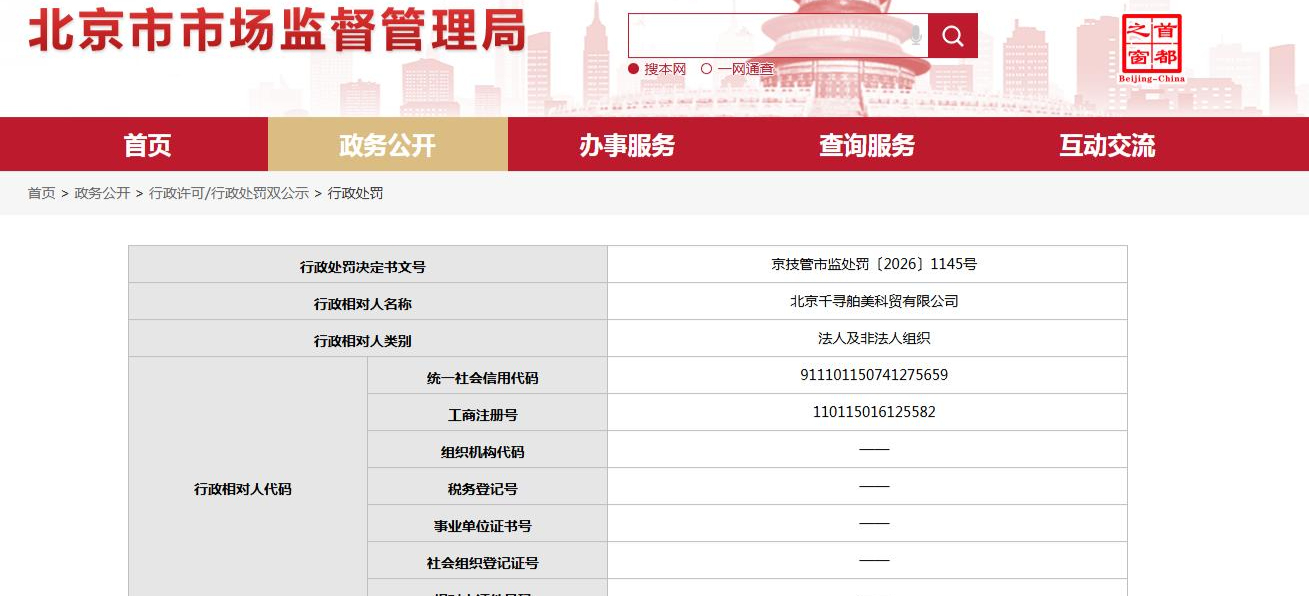Screen dimensions: 1309x596
Task: Click the 行政相对人代码 header cell
Action: pos(248,477)
